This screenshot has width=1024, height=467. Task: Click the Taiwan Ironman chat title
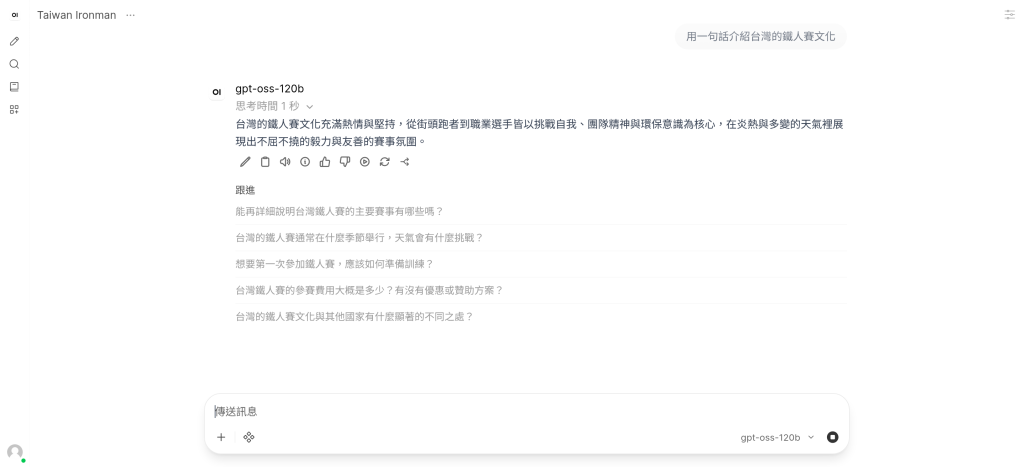point(76,15)
